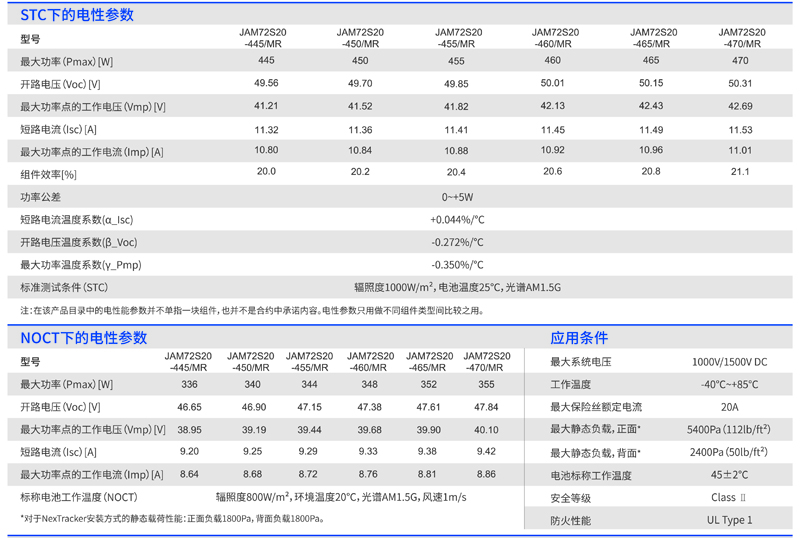Image resolution: width=800 pixels, height=538 pixels.
Task: Click STC Vmp value 42.69
Action: click(x=740, y=106)
